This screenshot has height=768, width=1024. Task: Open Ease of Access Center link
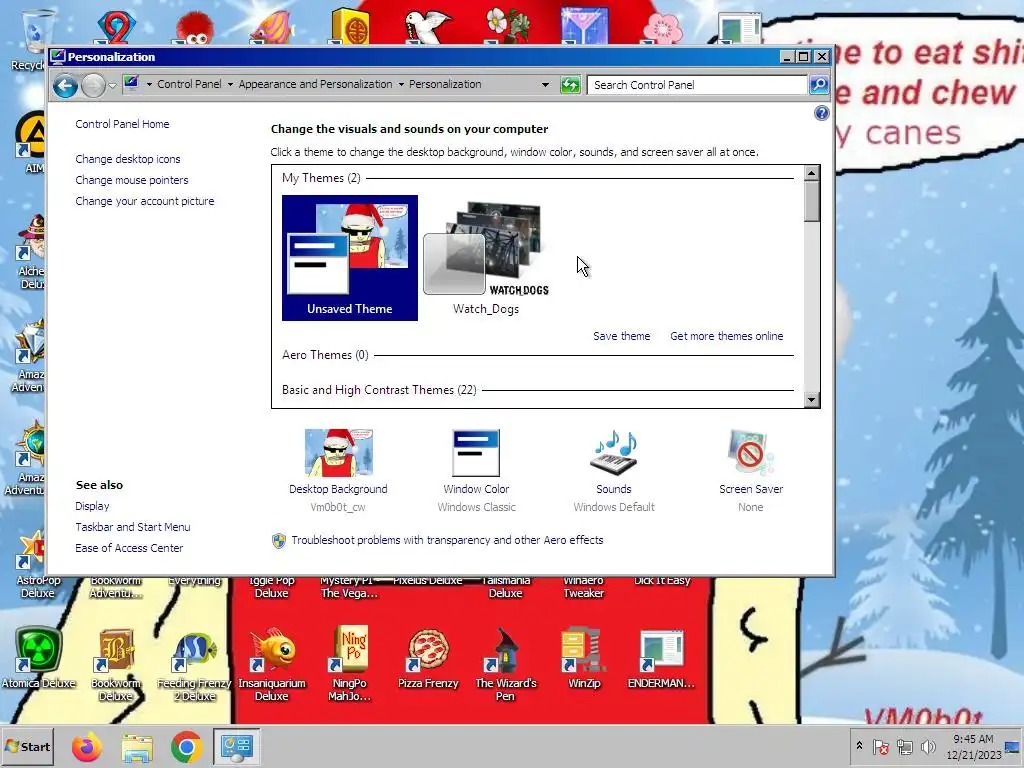[x=129, y=548]
